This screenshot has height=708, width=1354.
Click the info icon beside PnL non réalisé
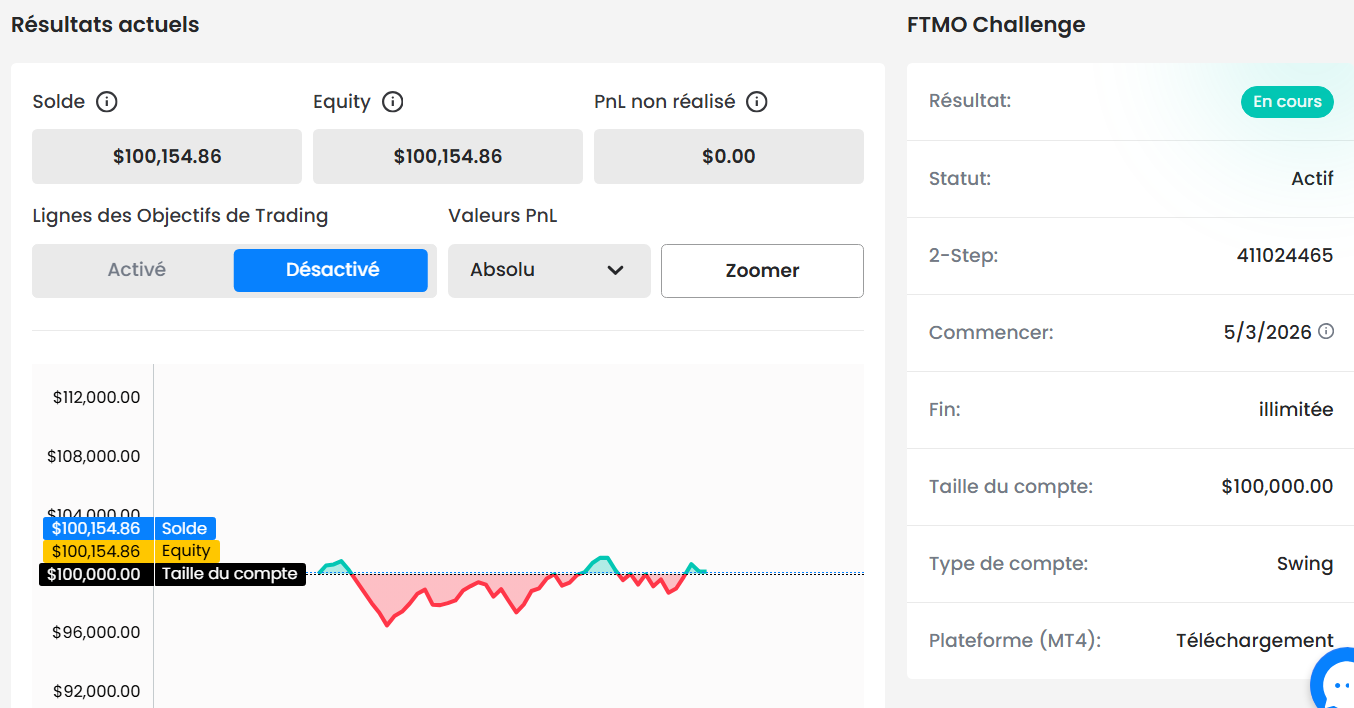(x=757, y=102)
